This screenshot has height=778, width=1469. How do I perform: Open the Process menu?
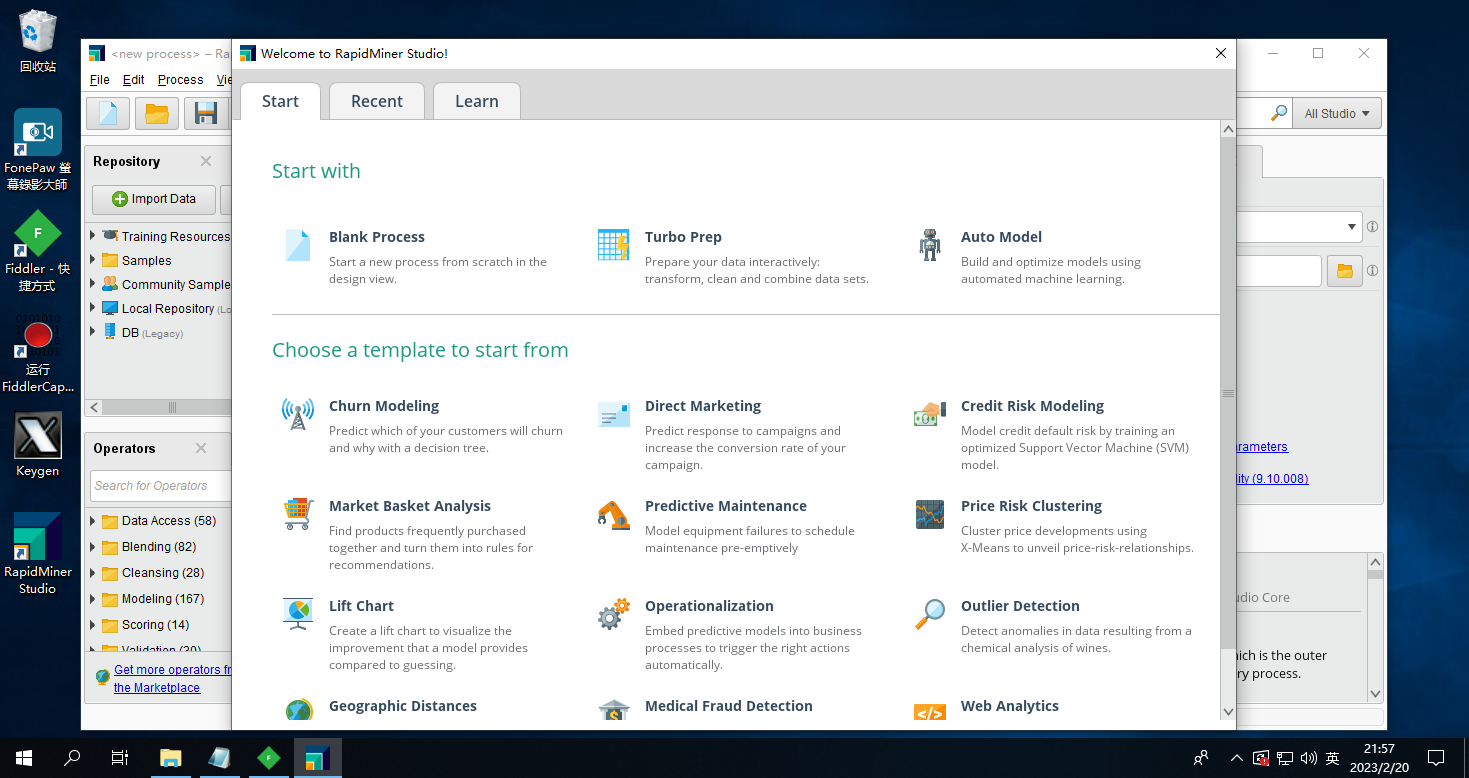pos(181,80)
